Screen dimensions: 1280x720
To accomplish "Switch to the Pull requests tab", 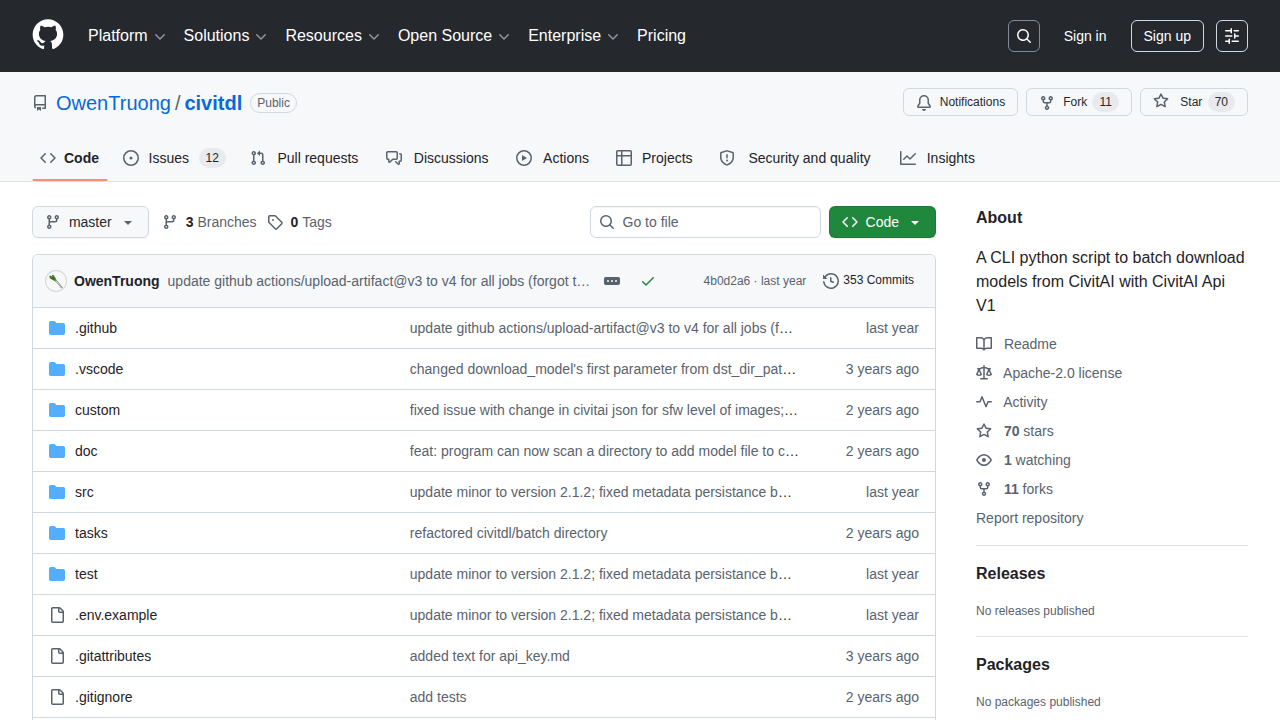I will pos(304,158).
